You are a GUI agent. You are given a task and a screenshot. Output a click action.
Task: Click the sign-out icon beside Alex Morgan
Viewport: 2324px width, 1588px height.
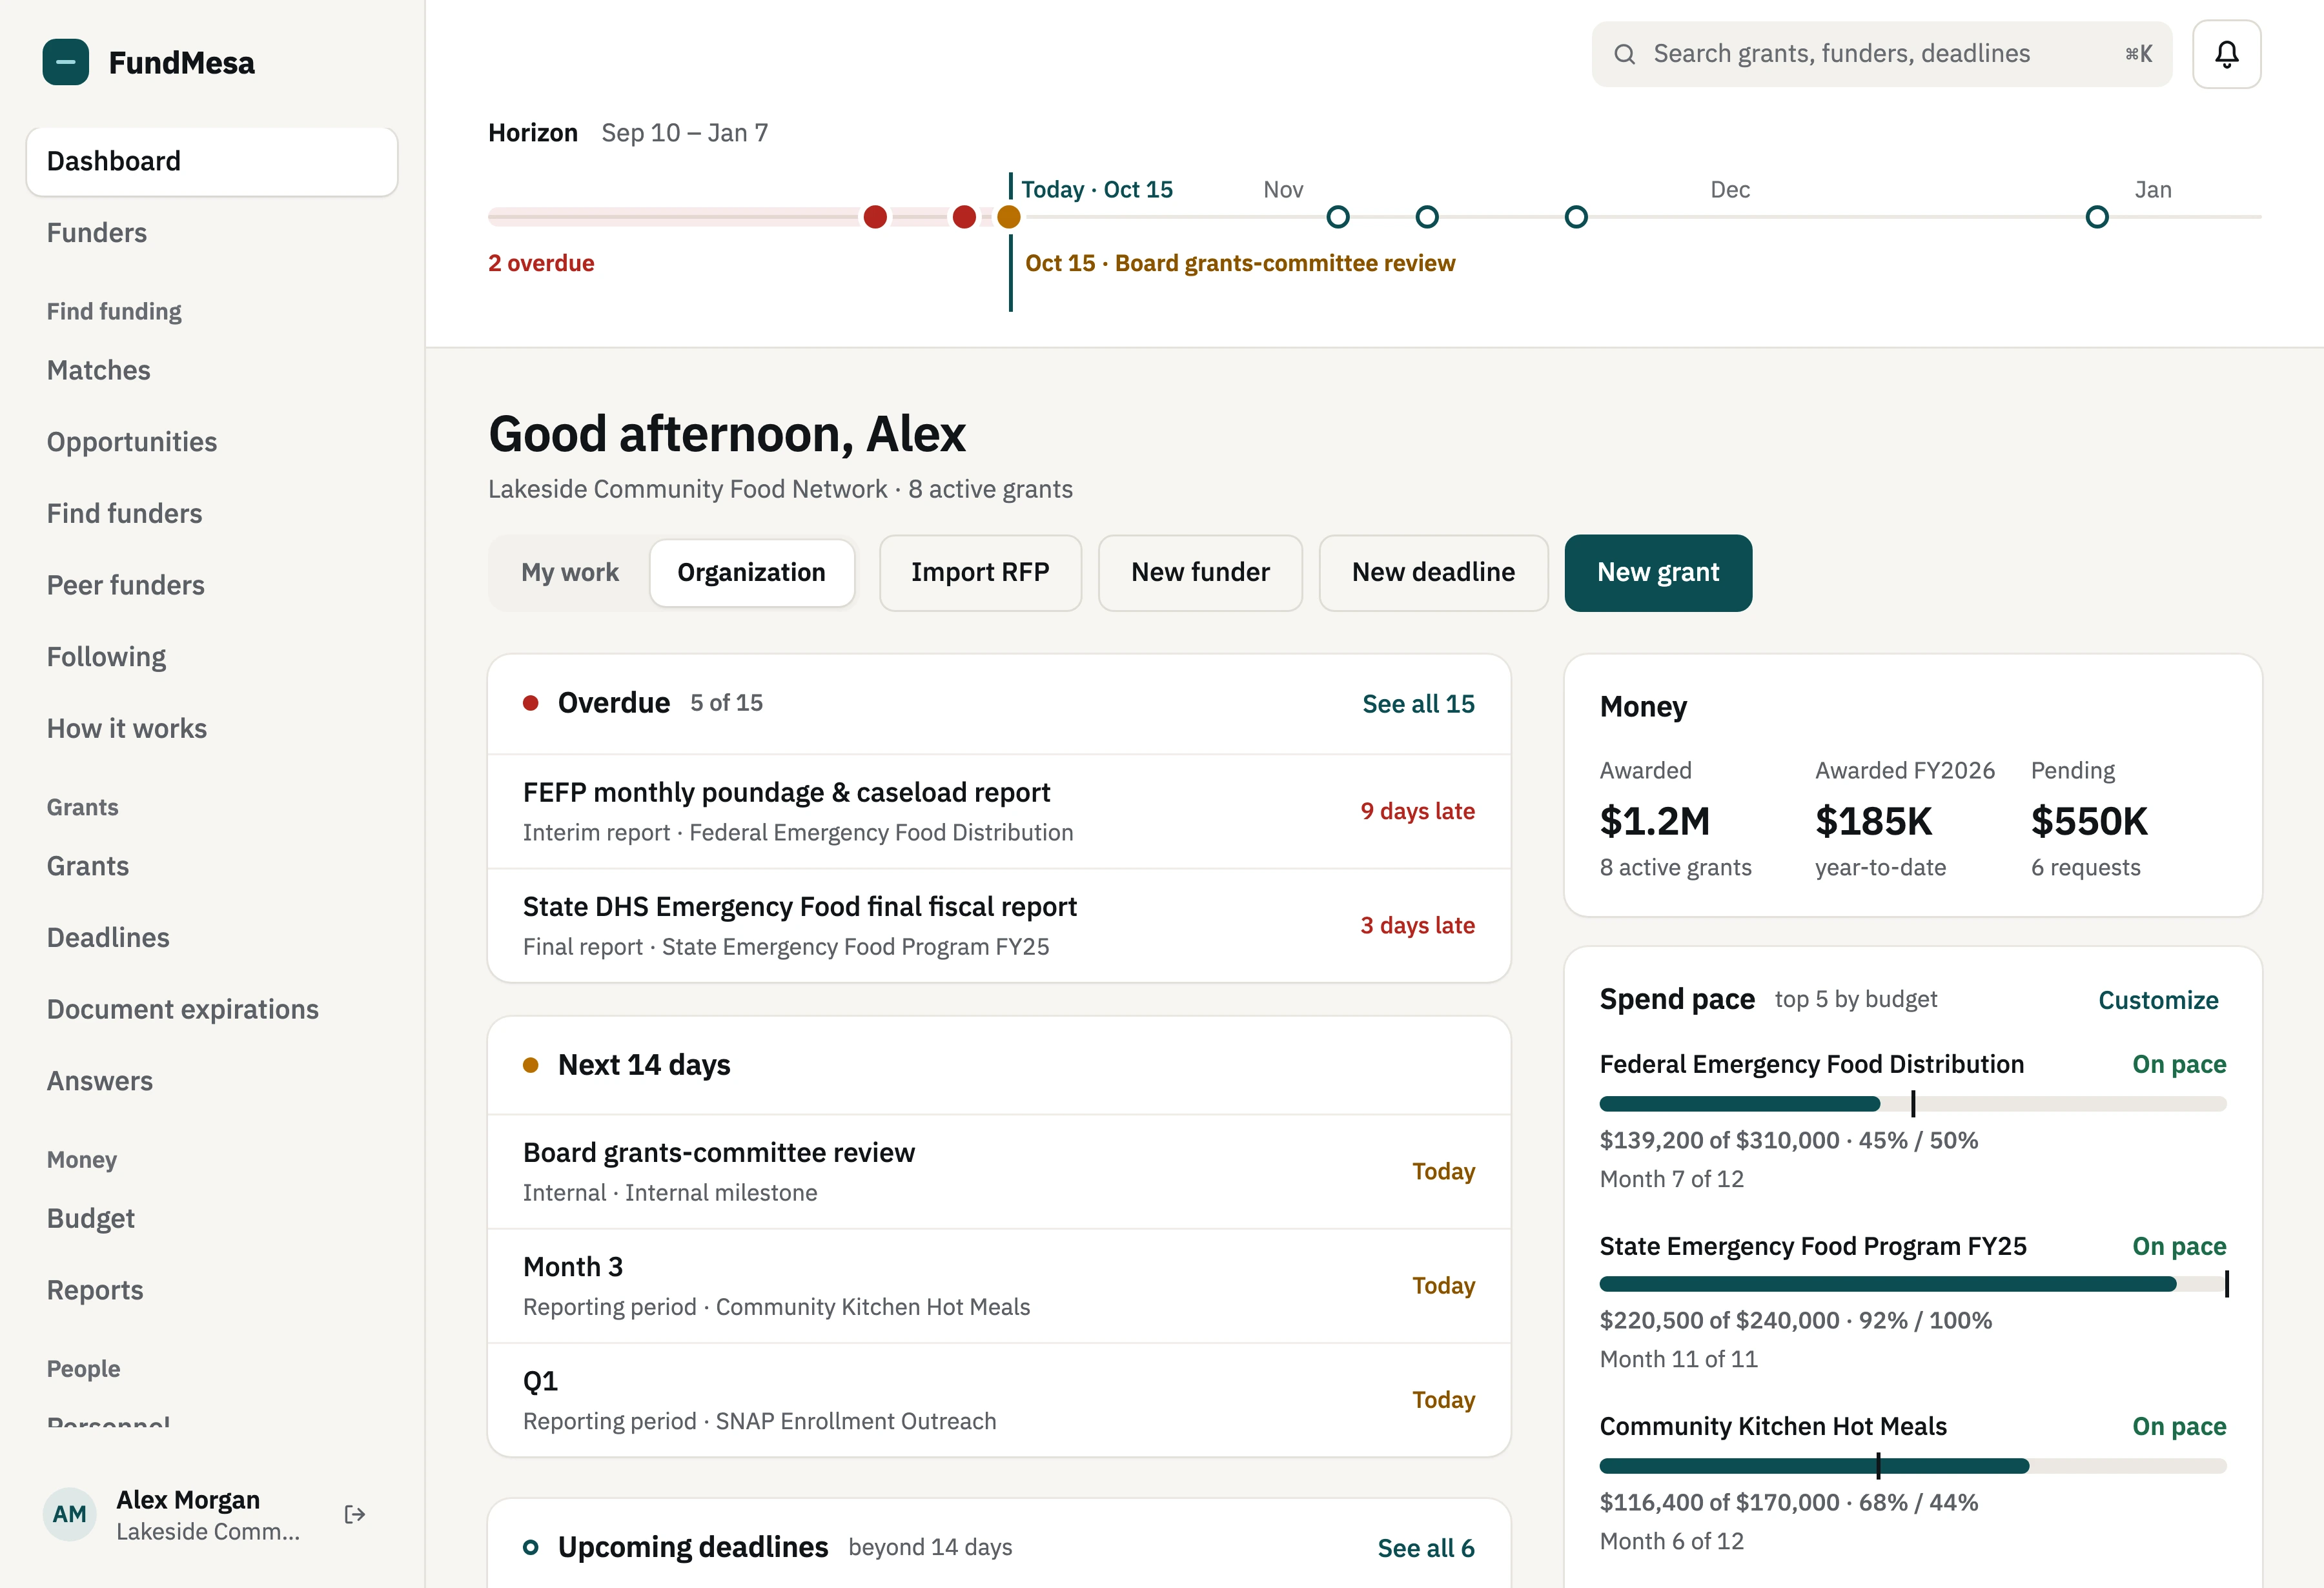pos(355,1514)
